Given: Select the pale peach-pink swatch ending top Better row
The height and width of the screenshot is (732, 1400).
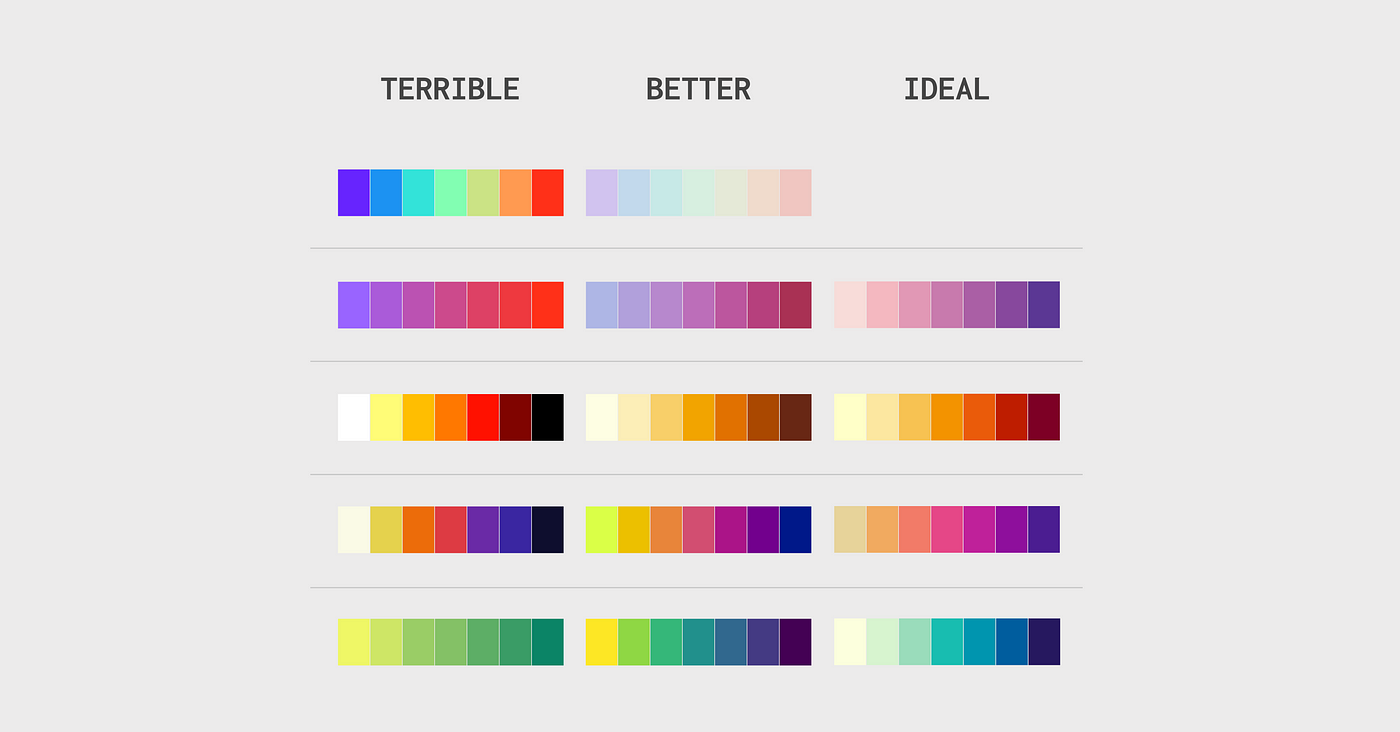Looking at the screenshot, I should [x=796, y=192].
